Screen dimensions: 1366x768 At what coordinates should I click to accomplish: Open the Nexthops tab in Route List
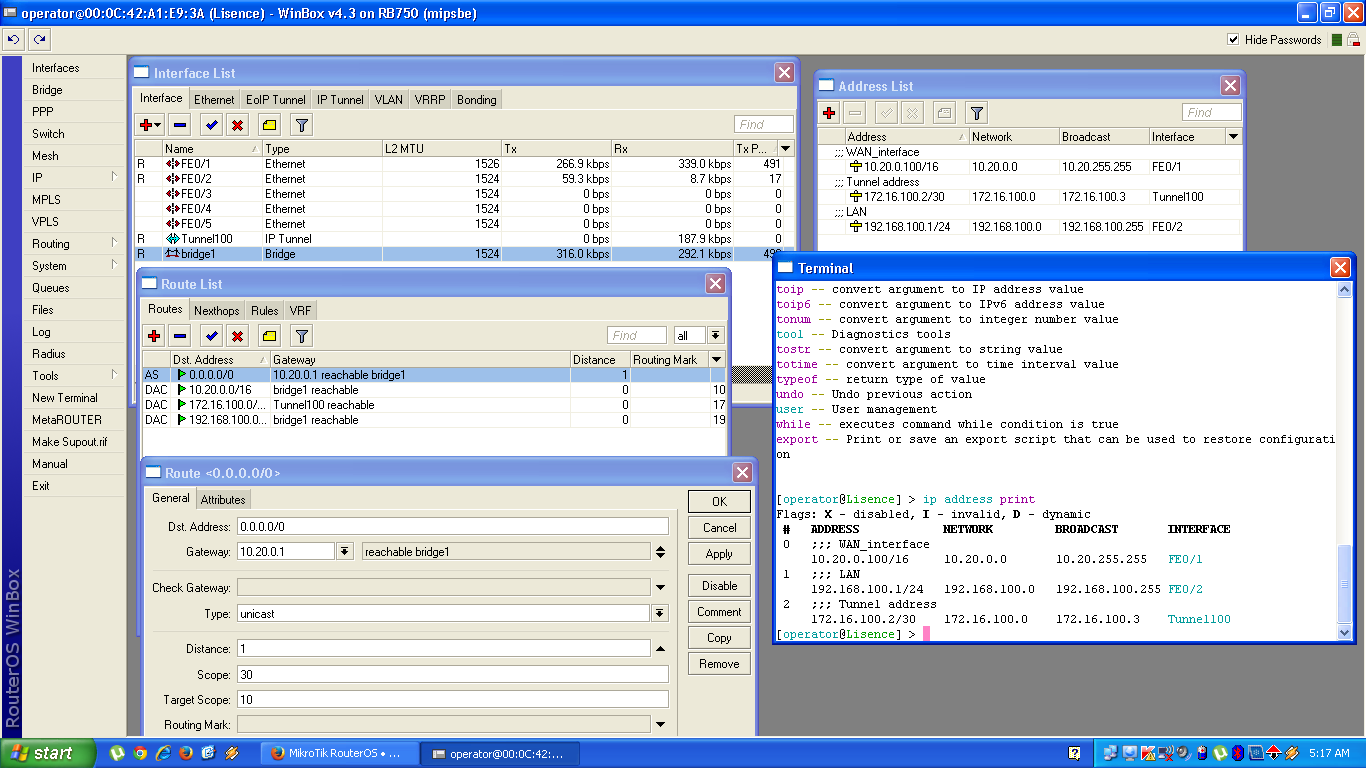(x=216, y=309)
